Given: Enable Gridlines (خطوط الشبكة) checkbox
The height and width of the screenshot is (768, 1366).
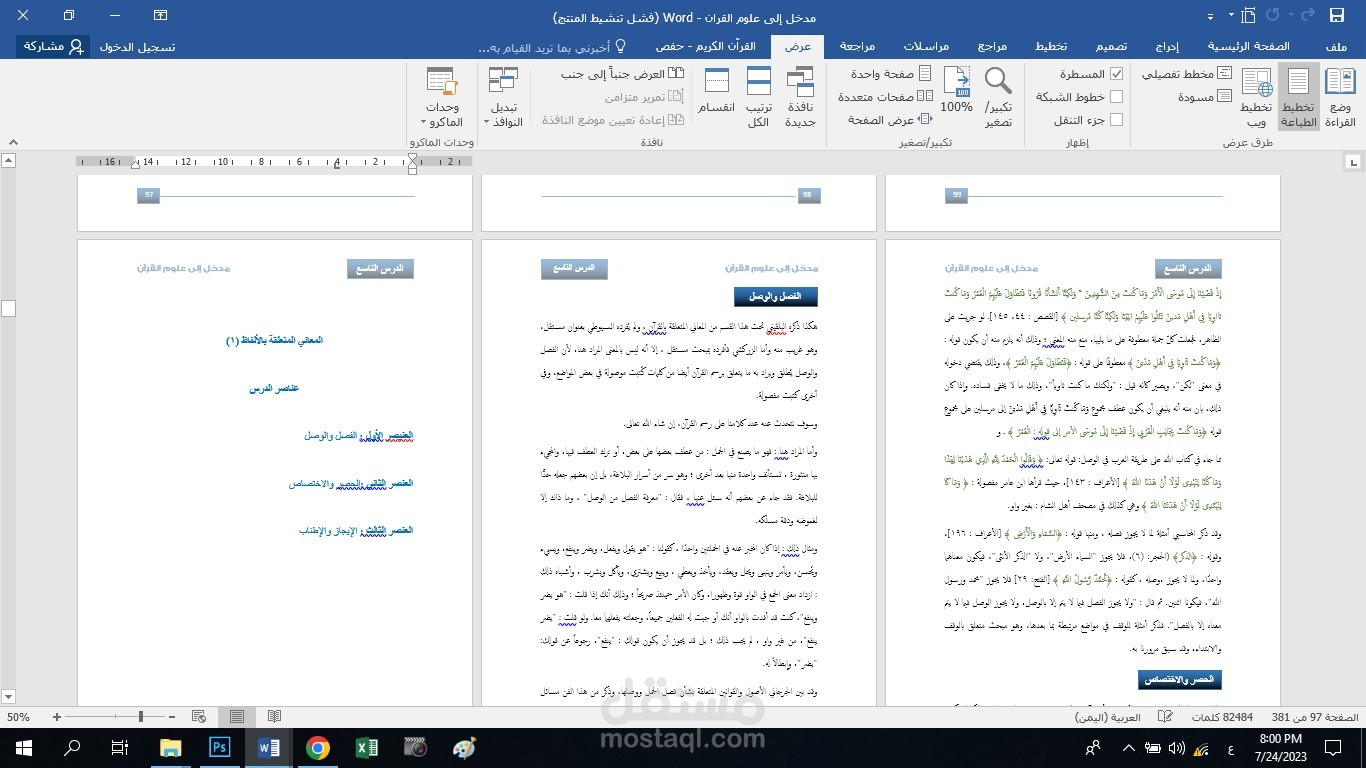Looking at the screenshot, I should (1117, 97).
